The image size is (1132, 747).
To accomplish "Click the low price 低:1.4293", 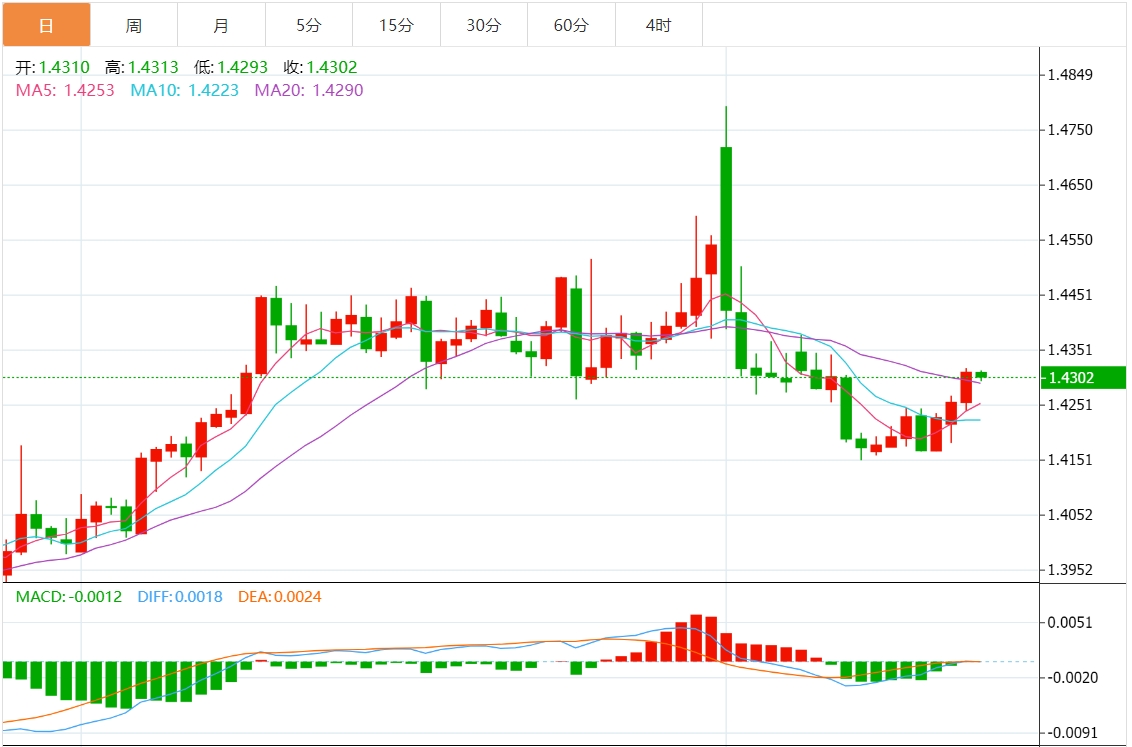I will pyautogui.click(x=231, y=67).
